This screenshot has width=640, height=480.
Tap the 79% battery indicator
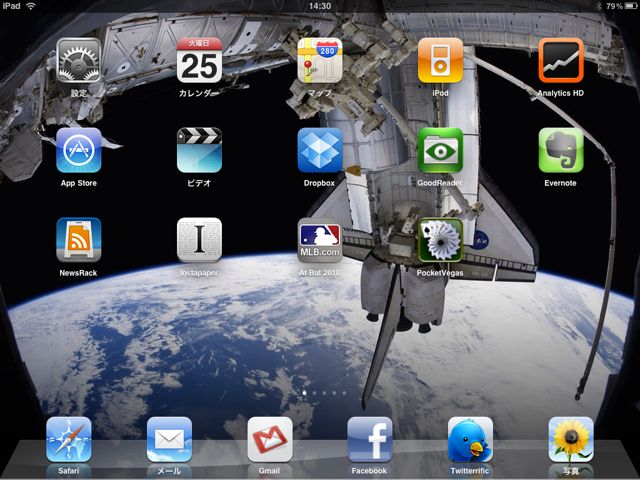coord(620,6)
